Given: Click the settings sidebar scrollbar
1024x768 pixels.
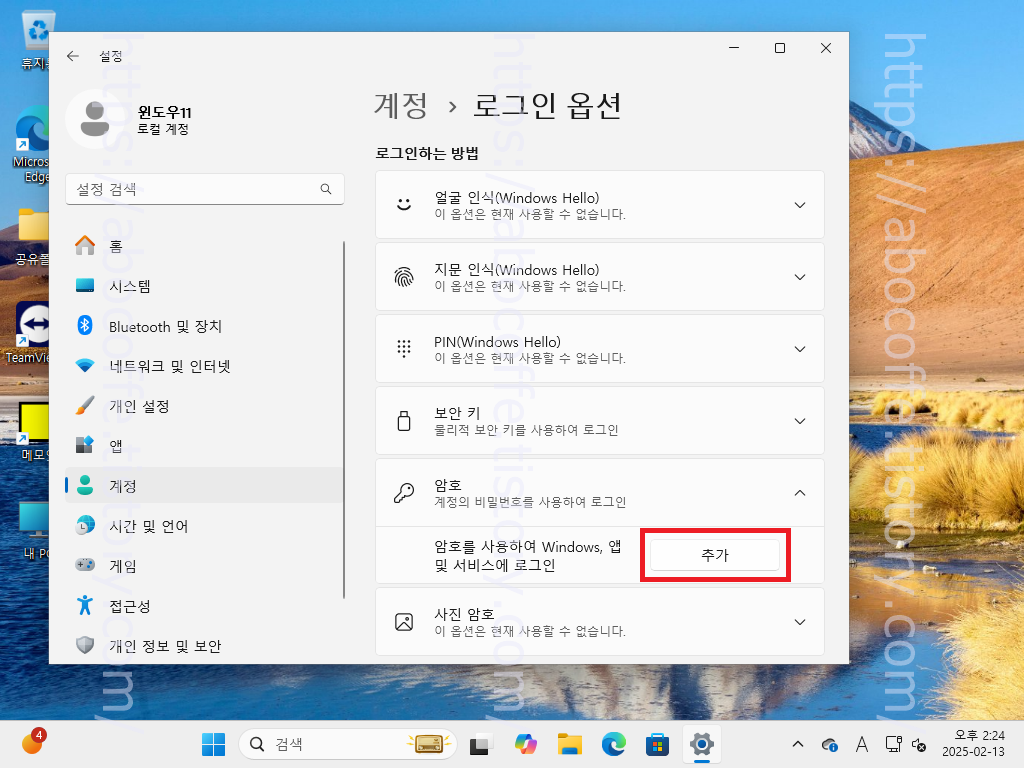Looking at the screenshot, I should (x=344, y=419).
